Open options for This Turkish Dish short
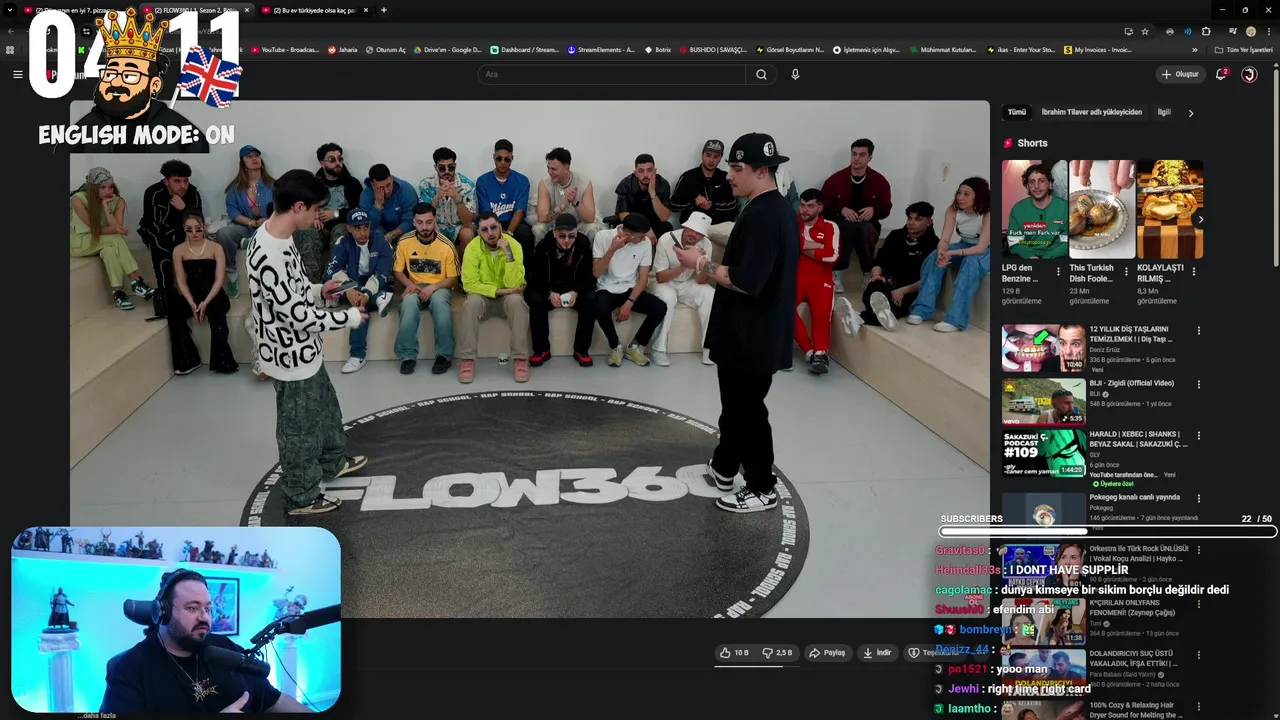 click(x=1127, y=271)
